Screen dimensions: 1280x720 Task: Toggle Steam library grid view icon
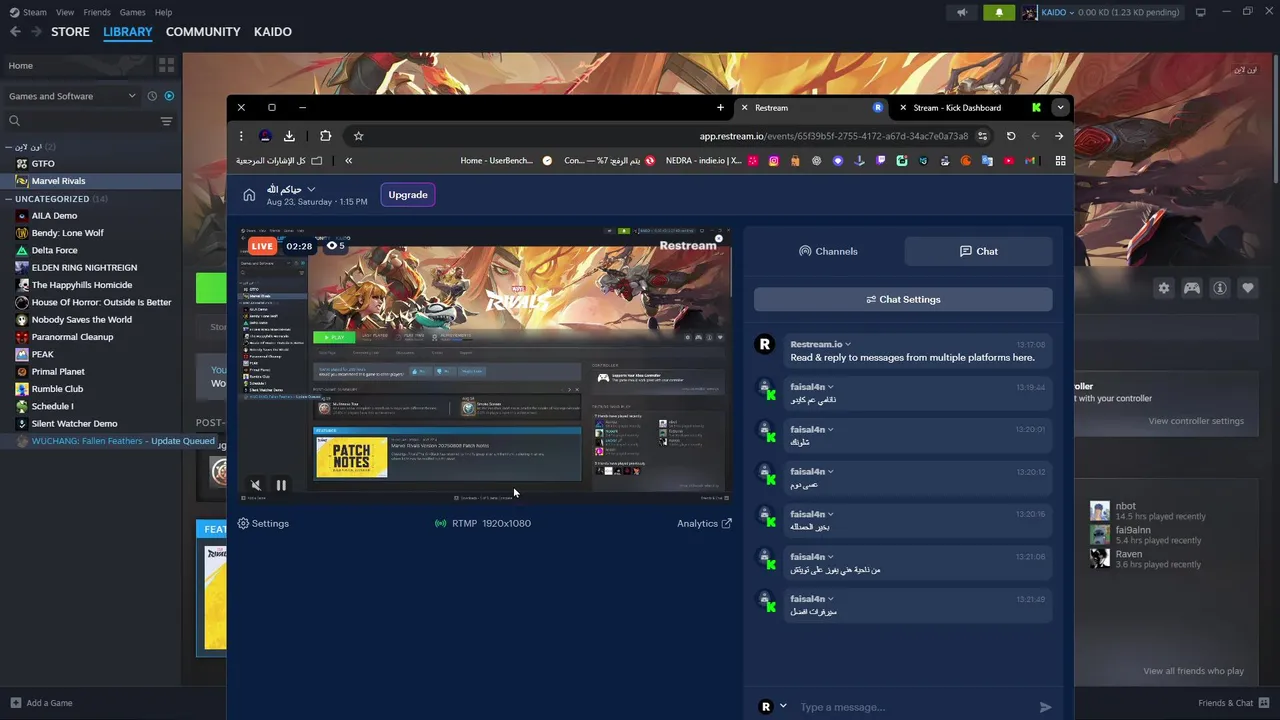(x=166, y=65)
